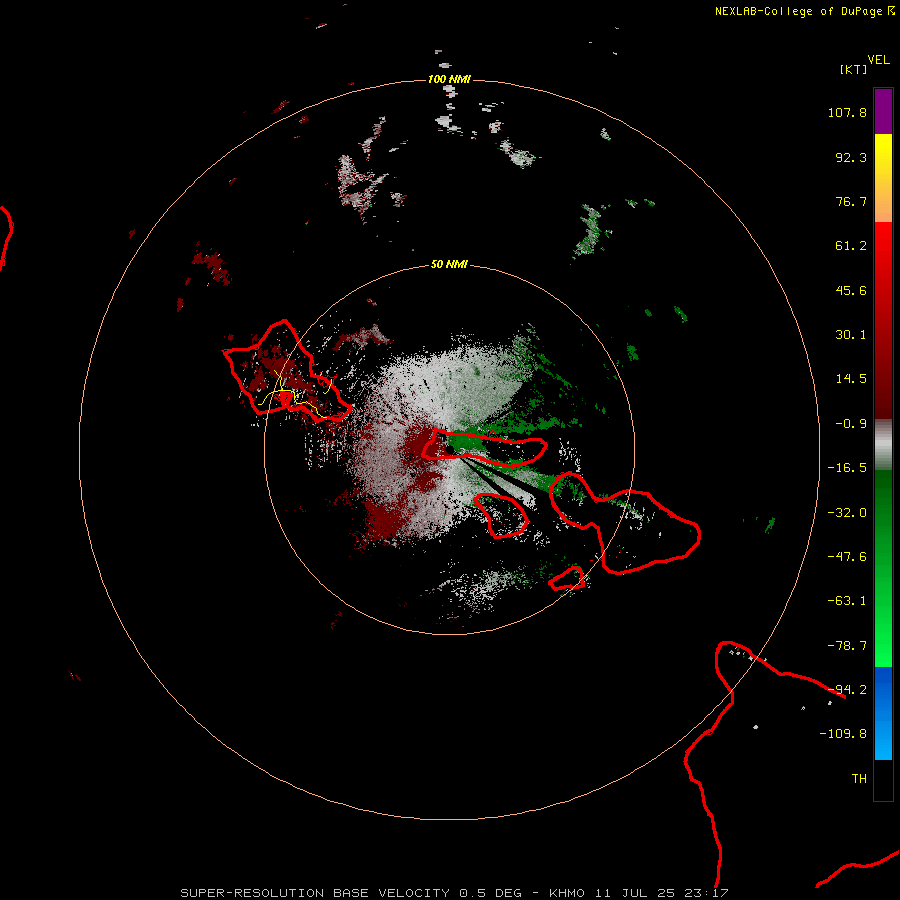Click the -0.9 legend value

click(x=851, y=424)
